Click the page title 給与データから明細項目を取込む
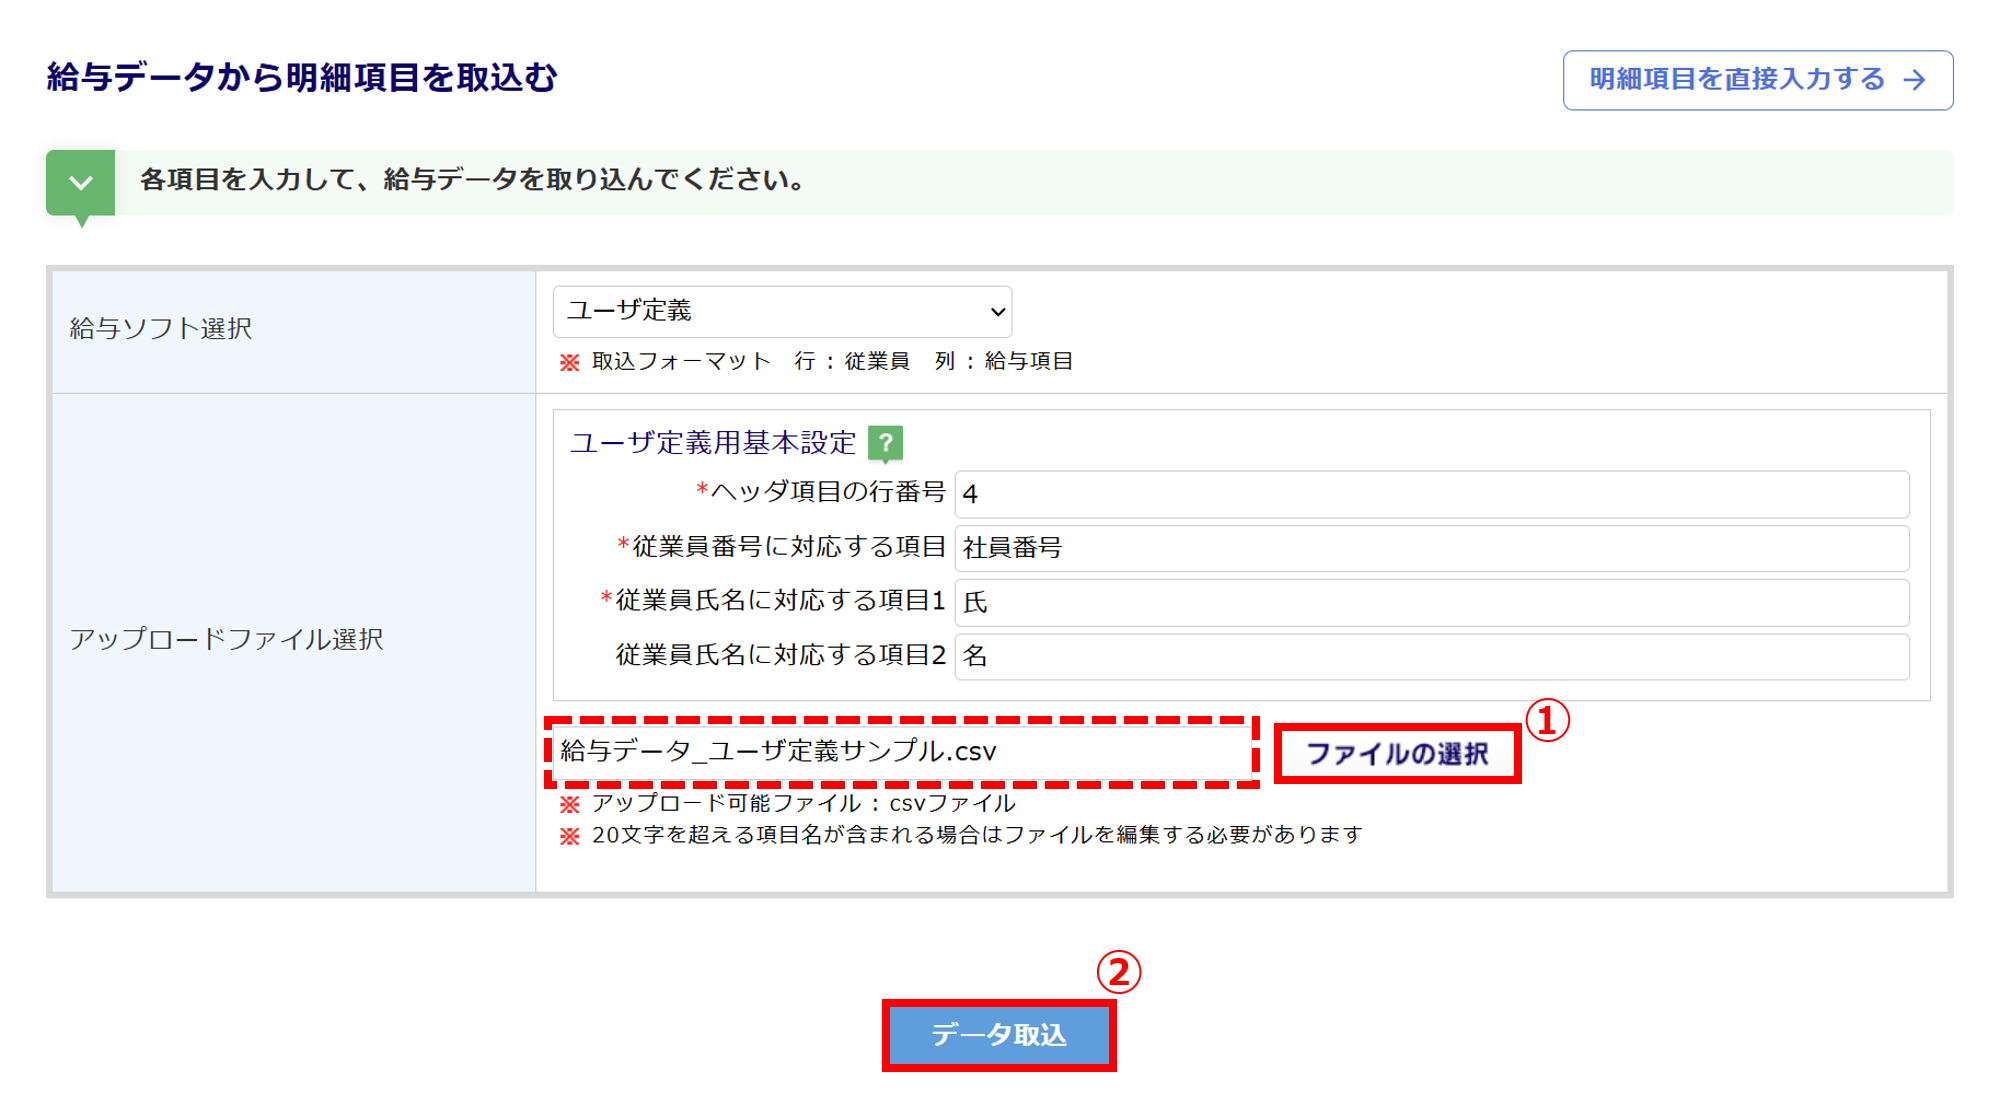 tap(301, 78)
